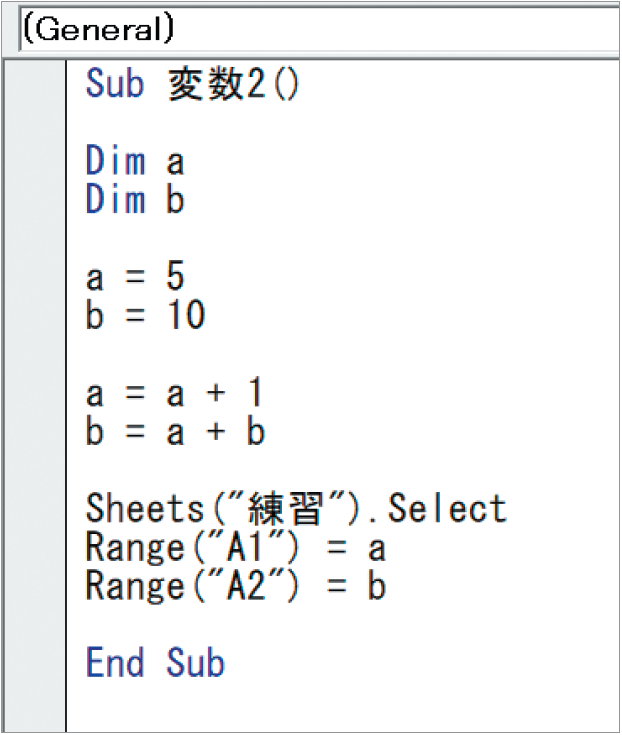Click the Range("A2") = b line
622x735 pixels.
click(235, 586)
